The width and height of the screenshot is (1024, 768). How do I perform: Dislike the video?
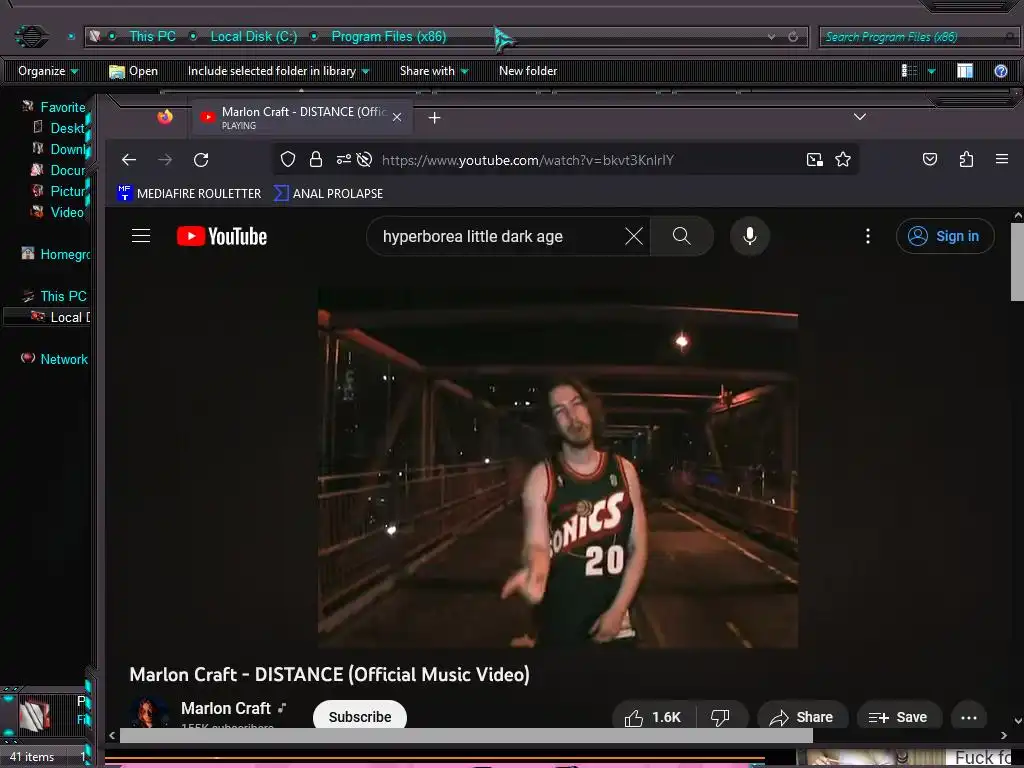[720, 717]
